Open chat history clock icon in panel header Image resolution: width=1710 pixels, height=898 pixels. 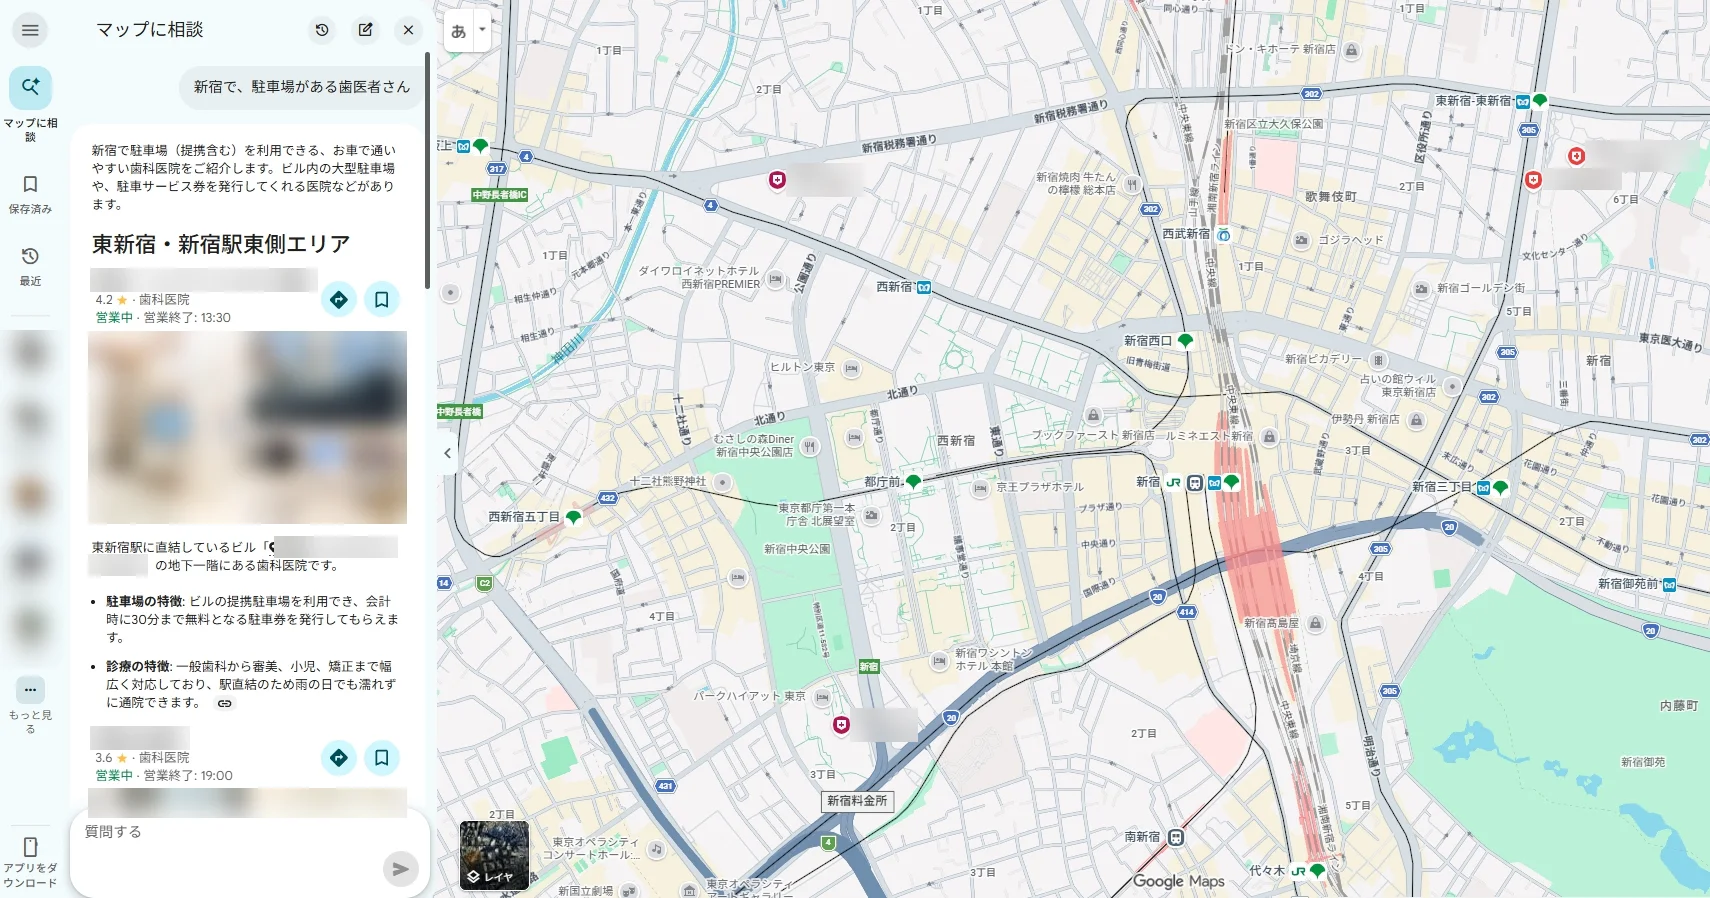click(x=322, y=30)
